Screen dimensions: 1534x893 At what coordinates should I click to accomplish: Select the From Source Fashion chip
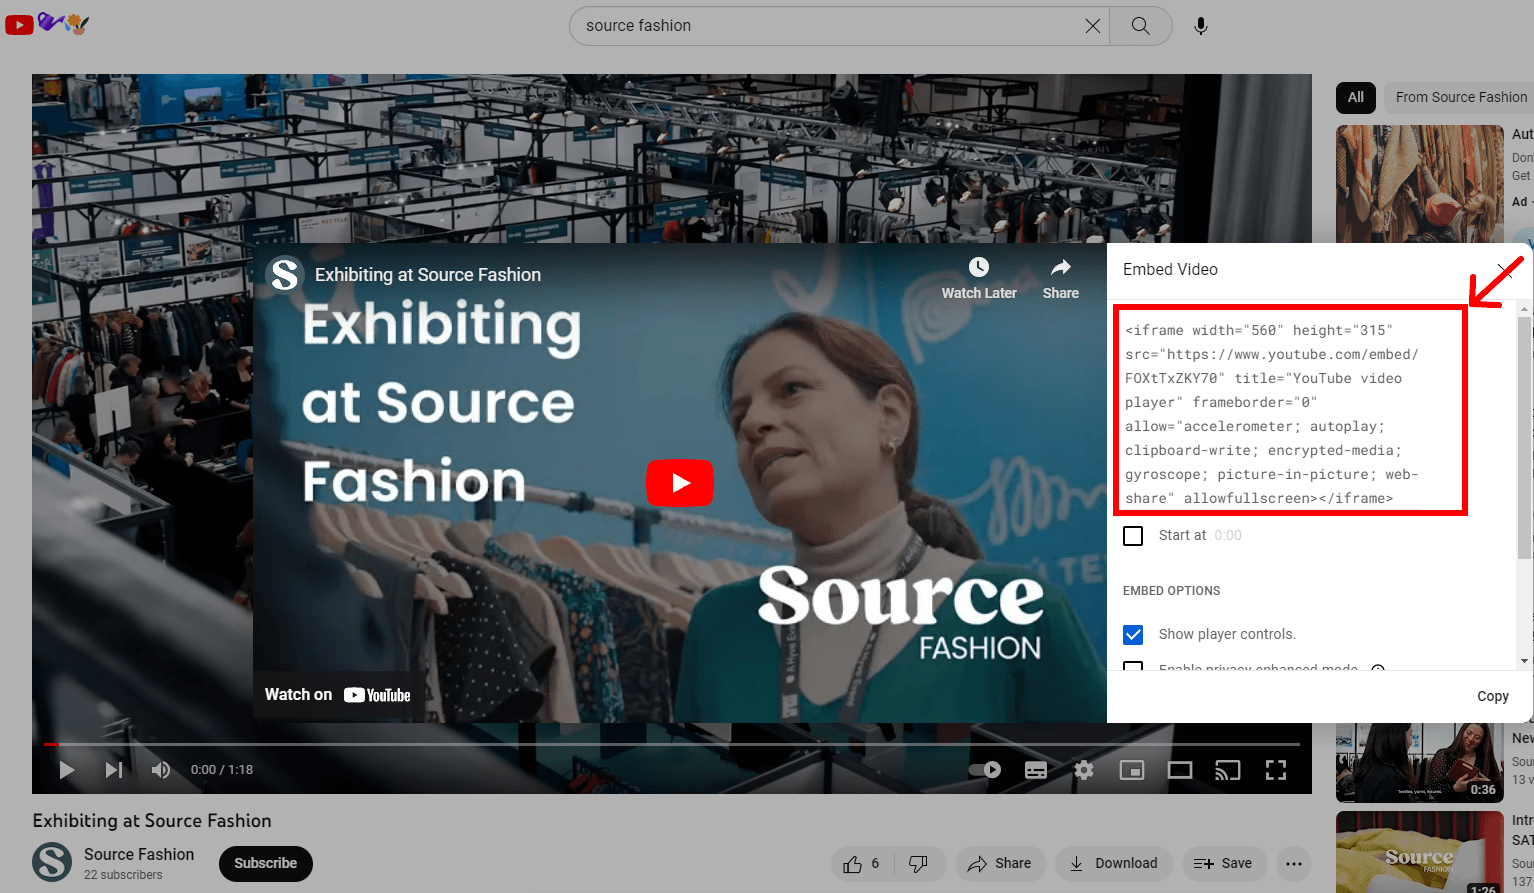[x=1461, y=97]
